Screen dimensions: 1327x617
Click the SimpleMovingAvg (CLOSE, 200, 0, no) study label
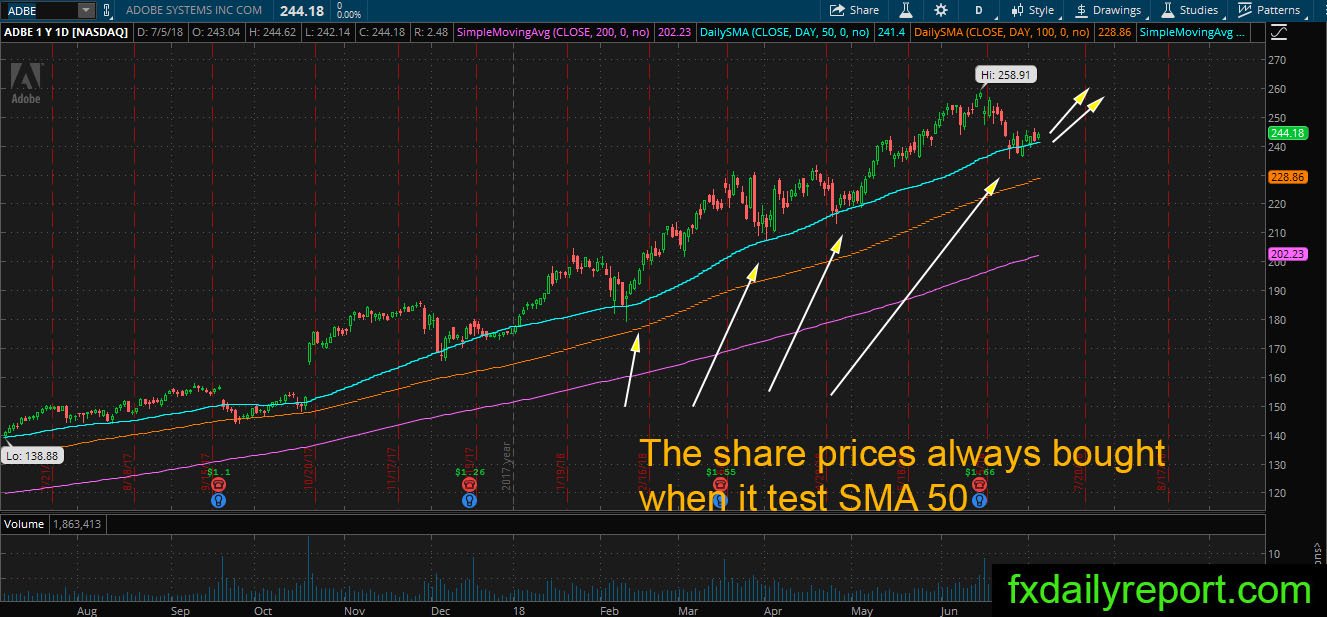coord(553,32)
